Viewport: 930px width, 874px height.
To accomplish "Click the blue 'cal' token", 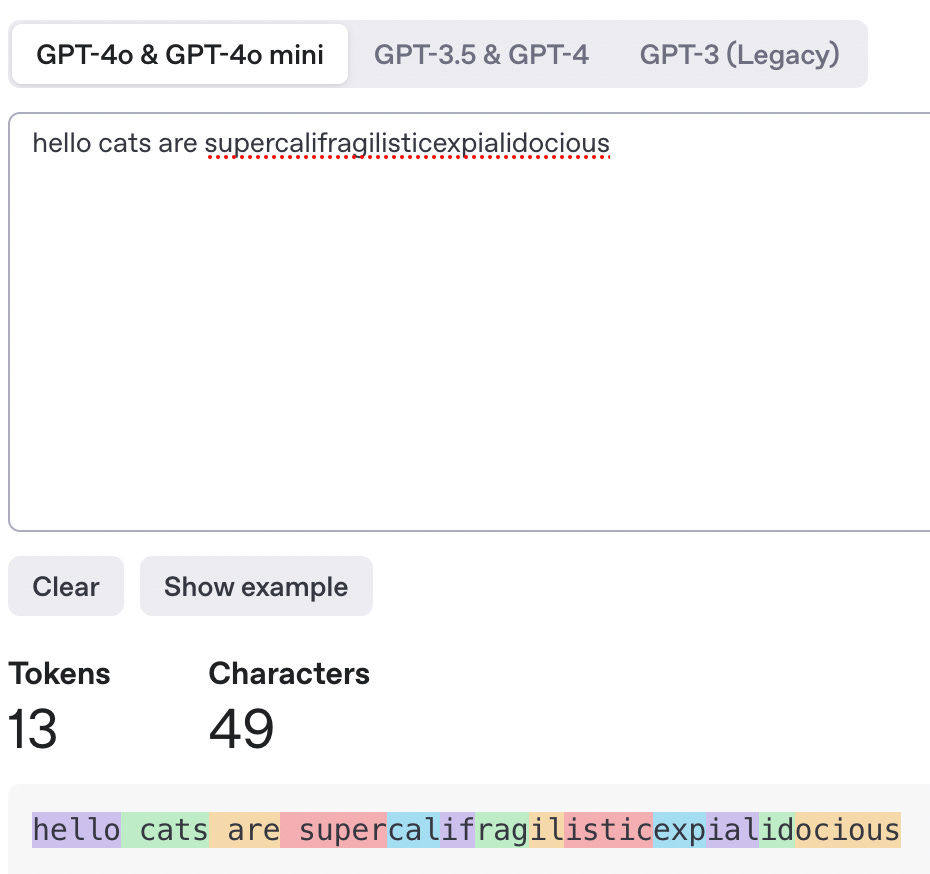I will [x=414, y=830].
